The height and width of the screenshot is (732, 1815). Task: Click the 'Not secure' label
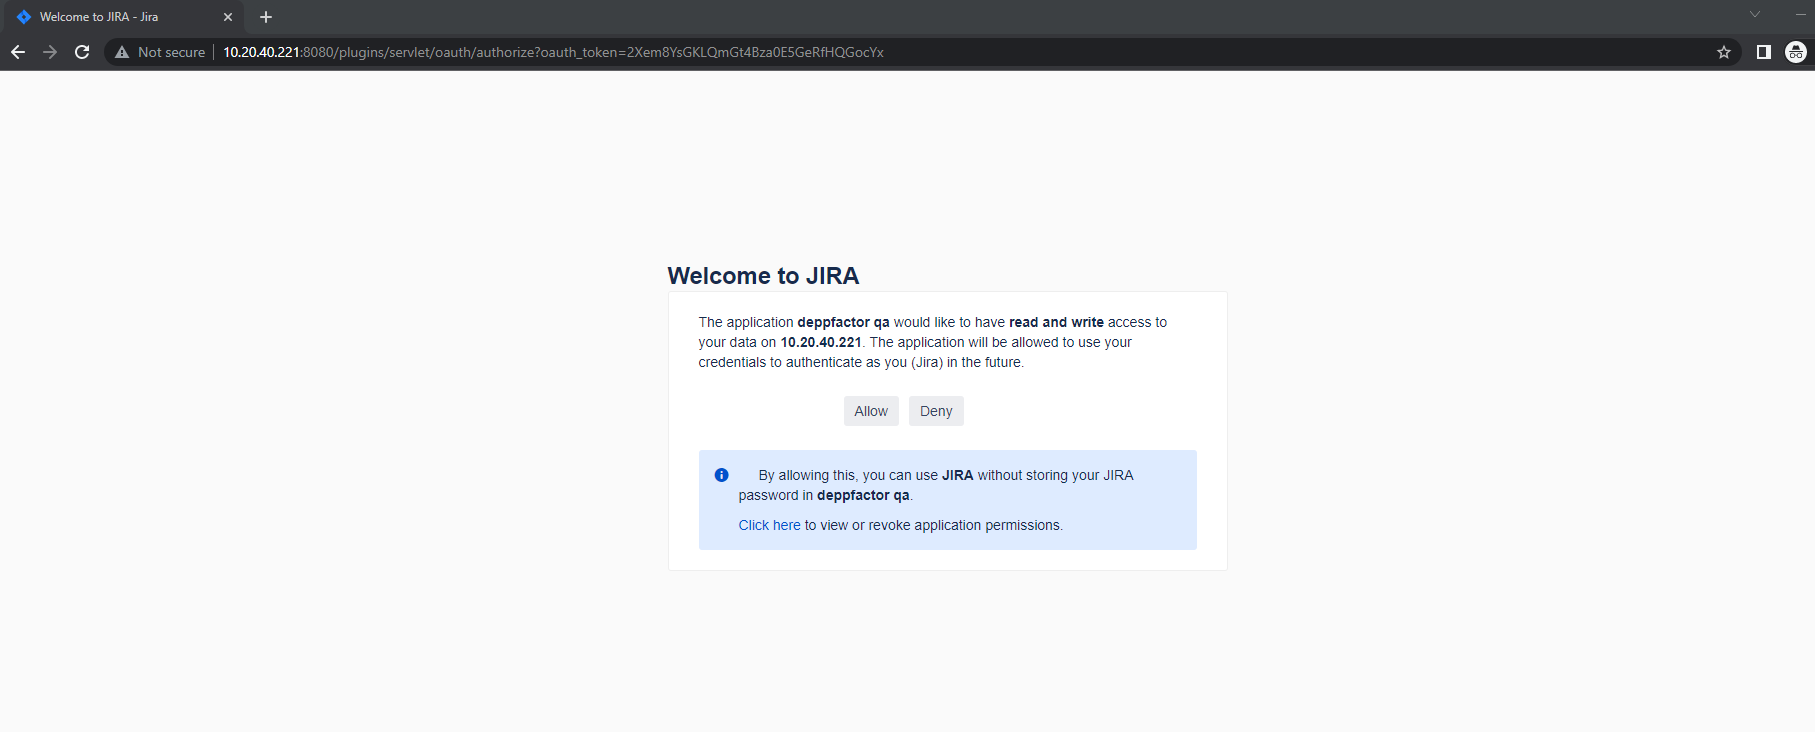click(x=171, y=52)
